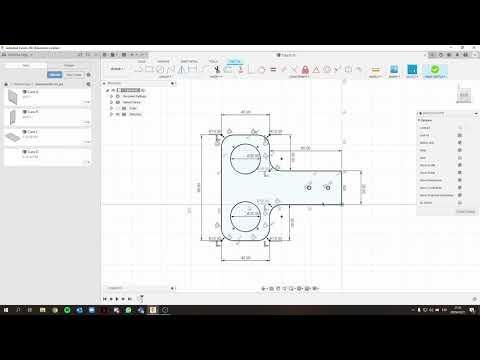Click the Look At icon in Sketch Palette

pyautogui.click(x=460, y=135)
